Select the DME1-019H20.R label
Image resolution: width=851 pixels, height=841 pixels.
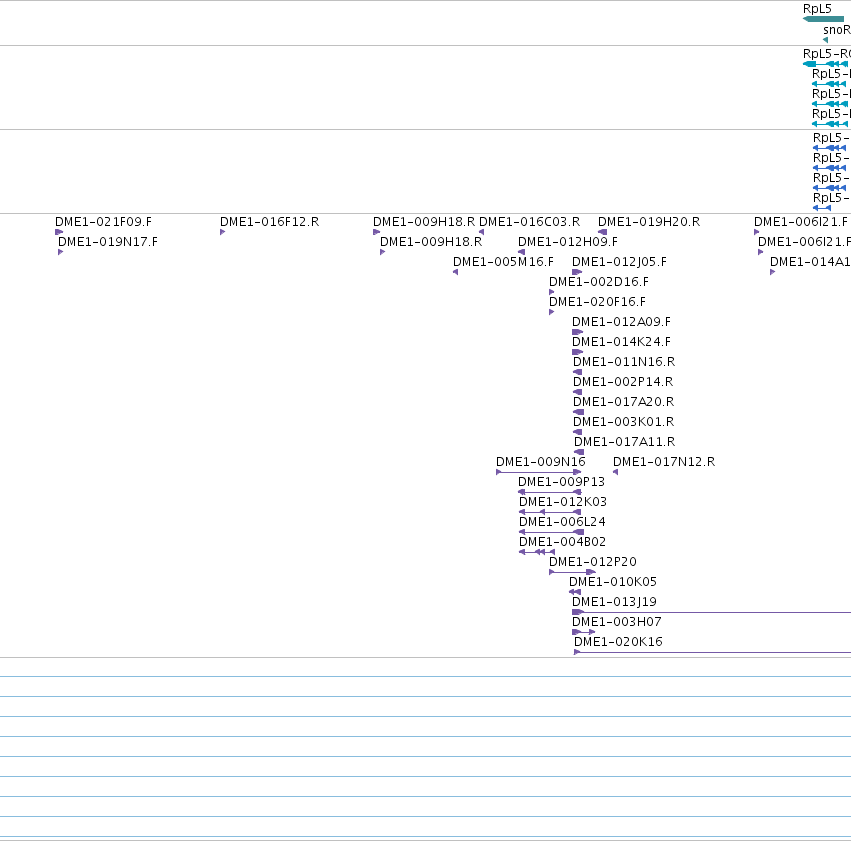coord(649,222)
